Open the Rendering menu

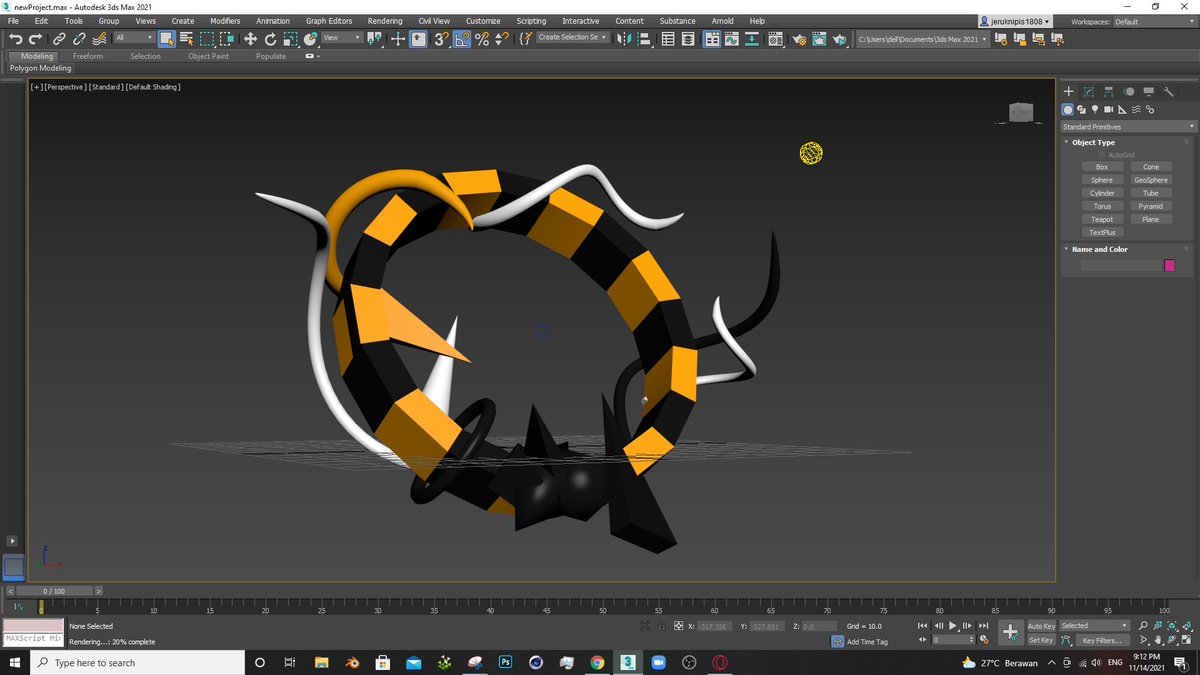pyautogui.click(x=385, y=20)
